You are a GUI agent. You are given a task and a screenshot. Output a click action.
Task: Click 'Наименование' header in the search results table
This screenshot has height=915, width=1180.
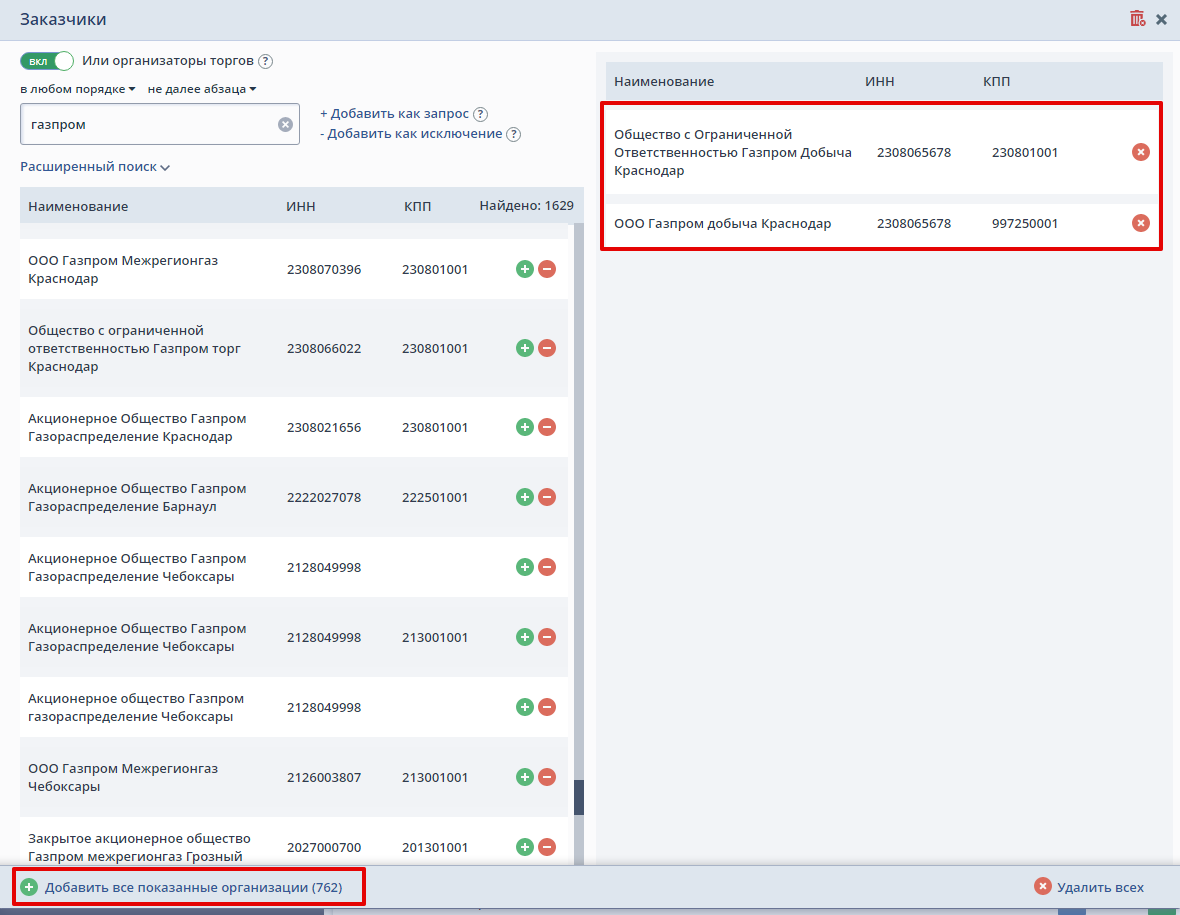point(78,206)
